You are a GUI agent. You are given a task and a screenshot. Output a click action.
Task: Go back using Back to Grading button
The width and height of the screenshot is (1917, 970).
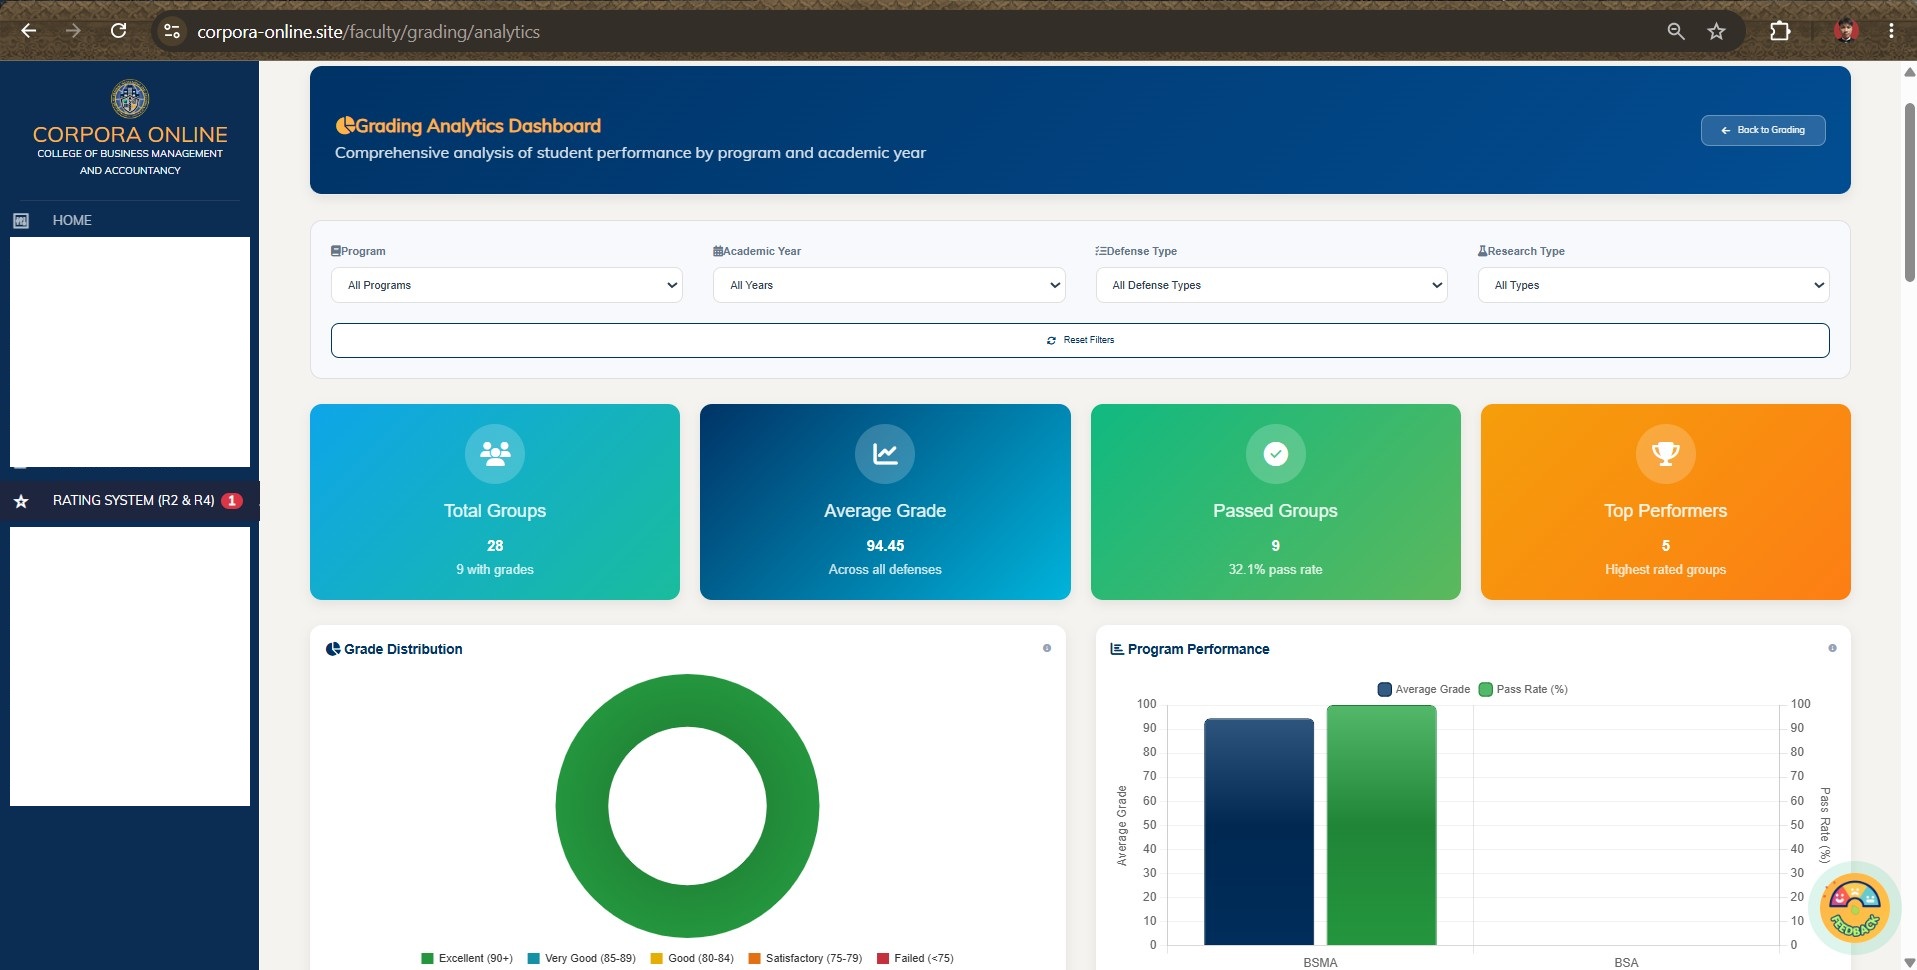pos(1763,130)
